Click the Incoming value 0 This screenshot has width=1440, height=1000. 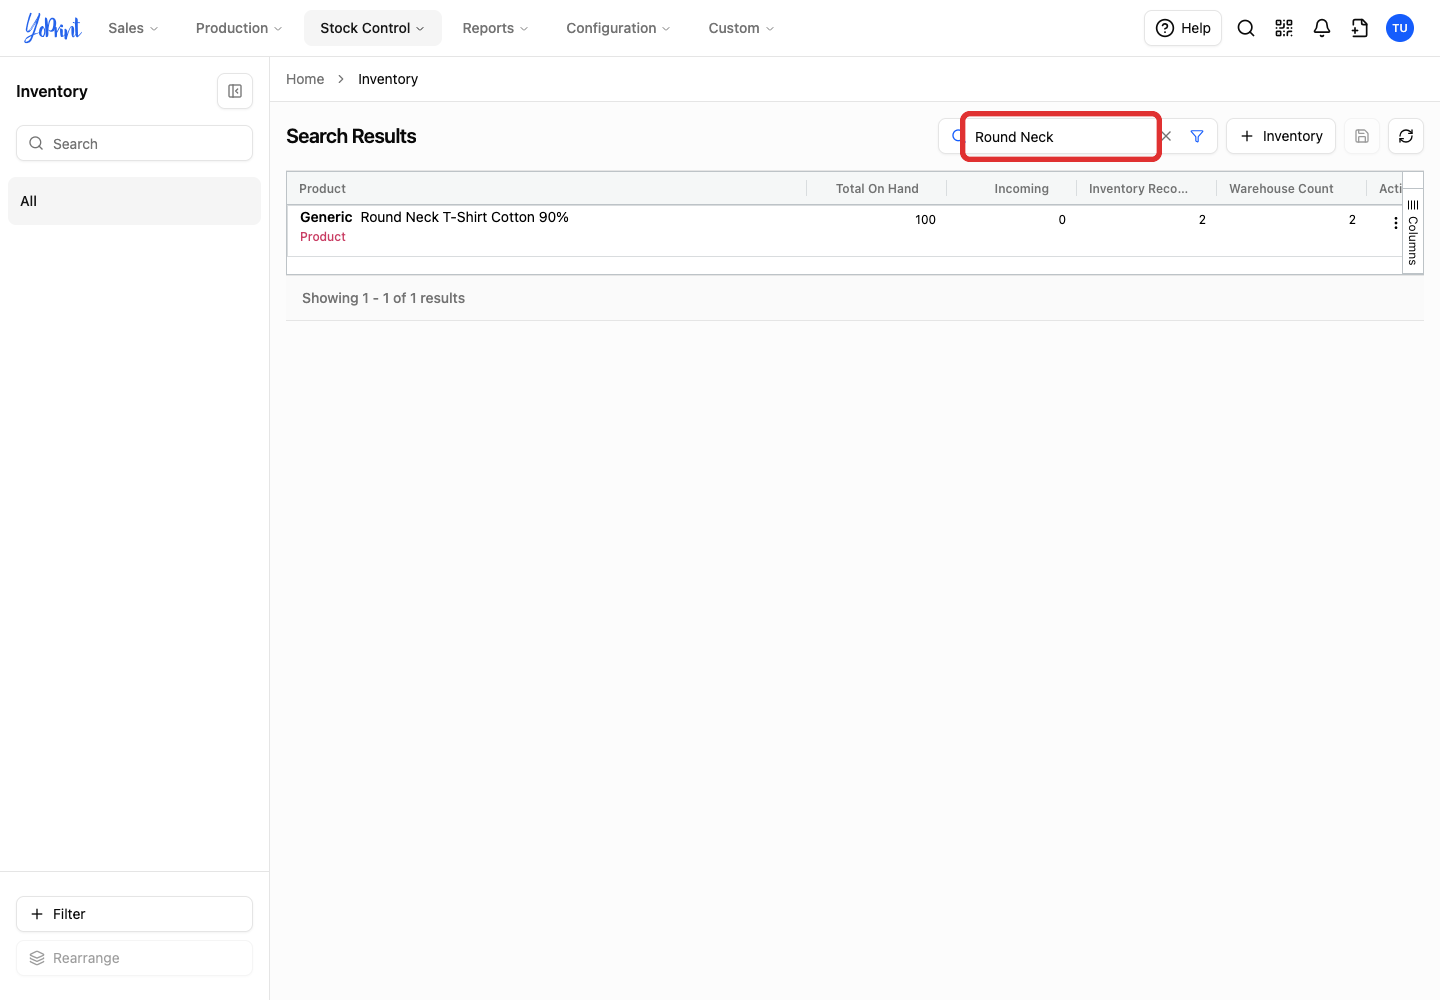coord(1062,220)
